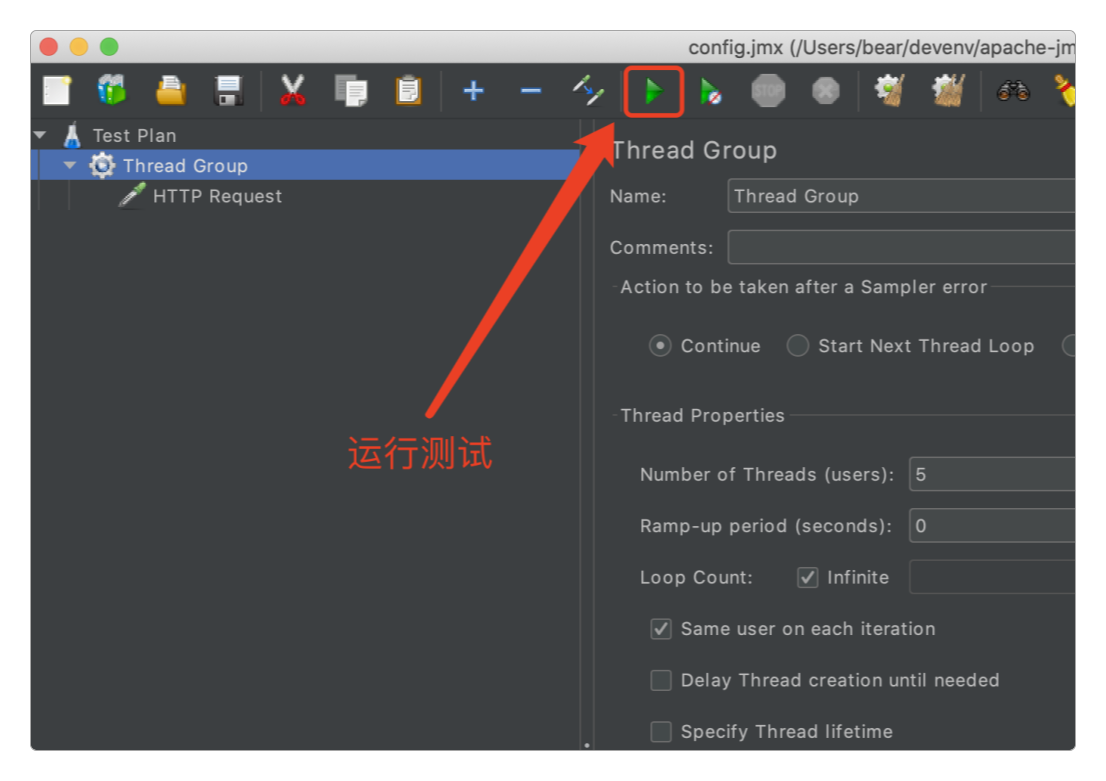
Task: Close the window with red button
Action: (x=49, y=47)
